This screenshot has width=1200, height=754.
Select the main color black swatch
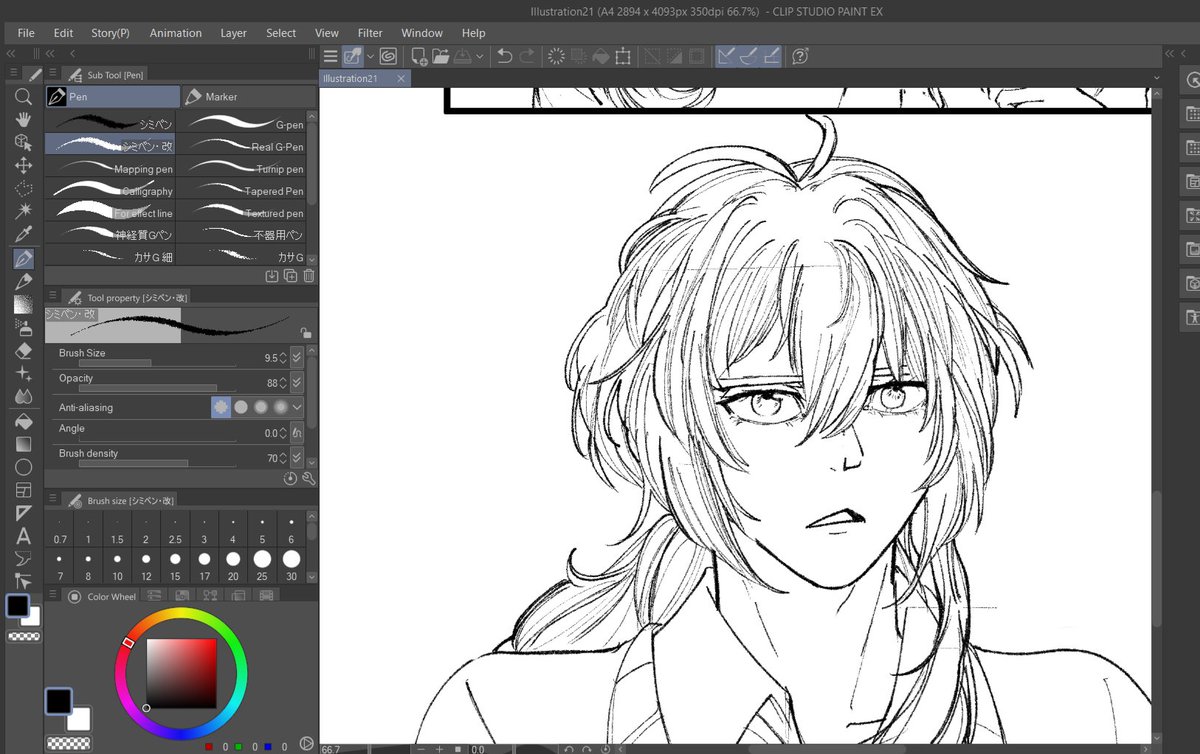pos(18,606)
